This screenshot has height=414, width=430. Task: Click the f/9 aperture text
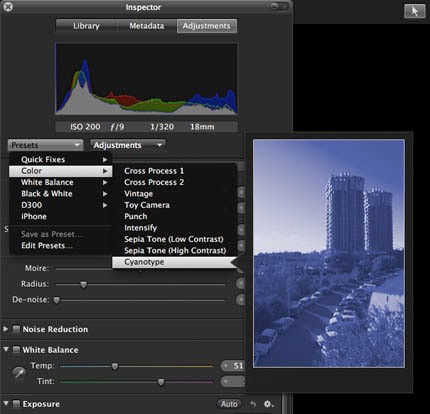117,127
